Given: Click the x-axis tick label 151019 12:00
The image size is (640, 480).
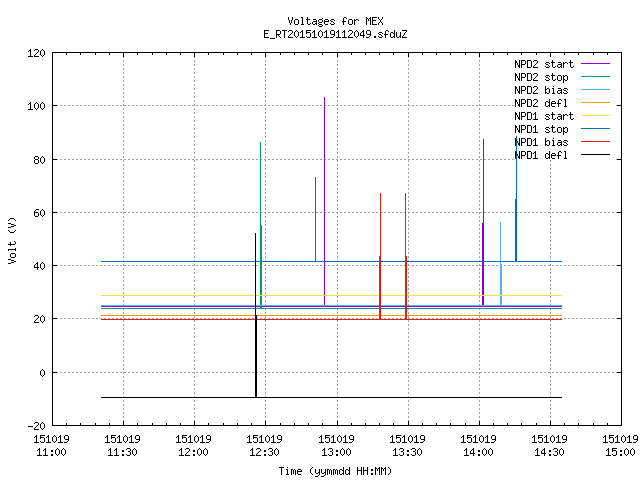Looking at the screenshot, I should click(193, 446).
